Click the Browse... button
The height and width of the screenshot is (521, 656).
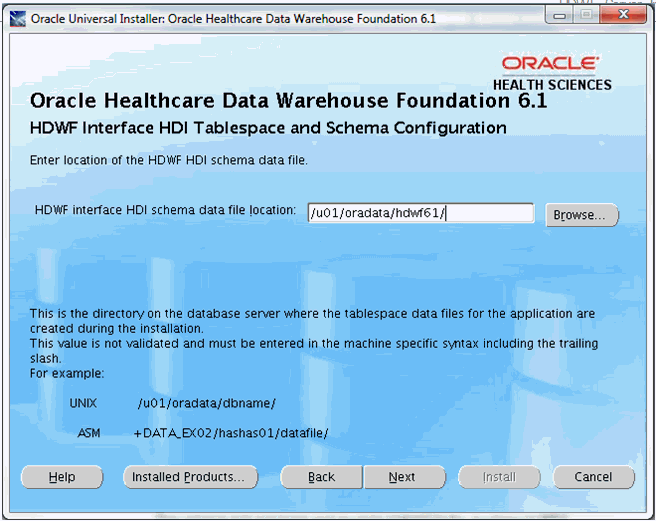582,215
